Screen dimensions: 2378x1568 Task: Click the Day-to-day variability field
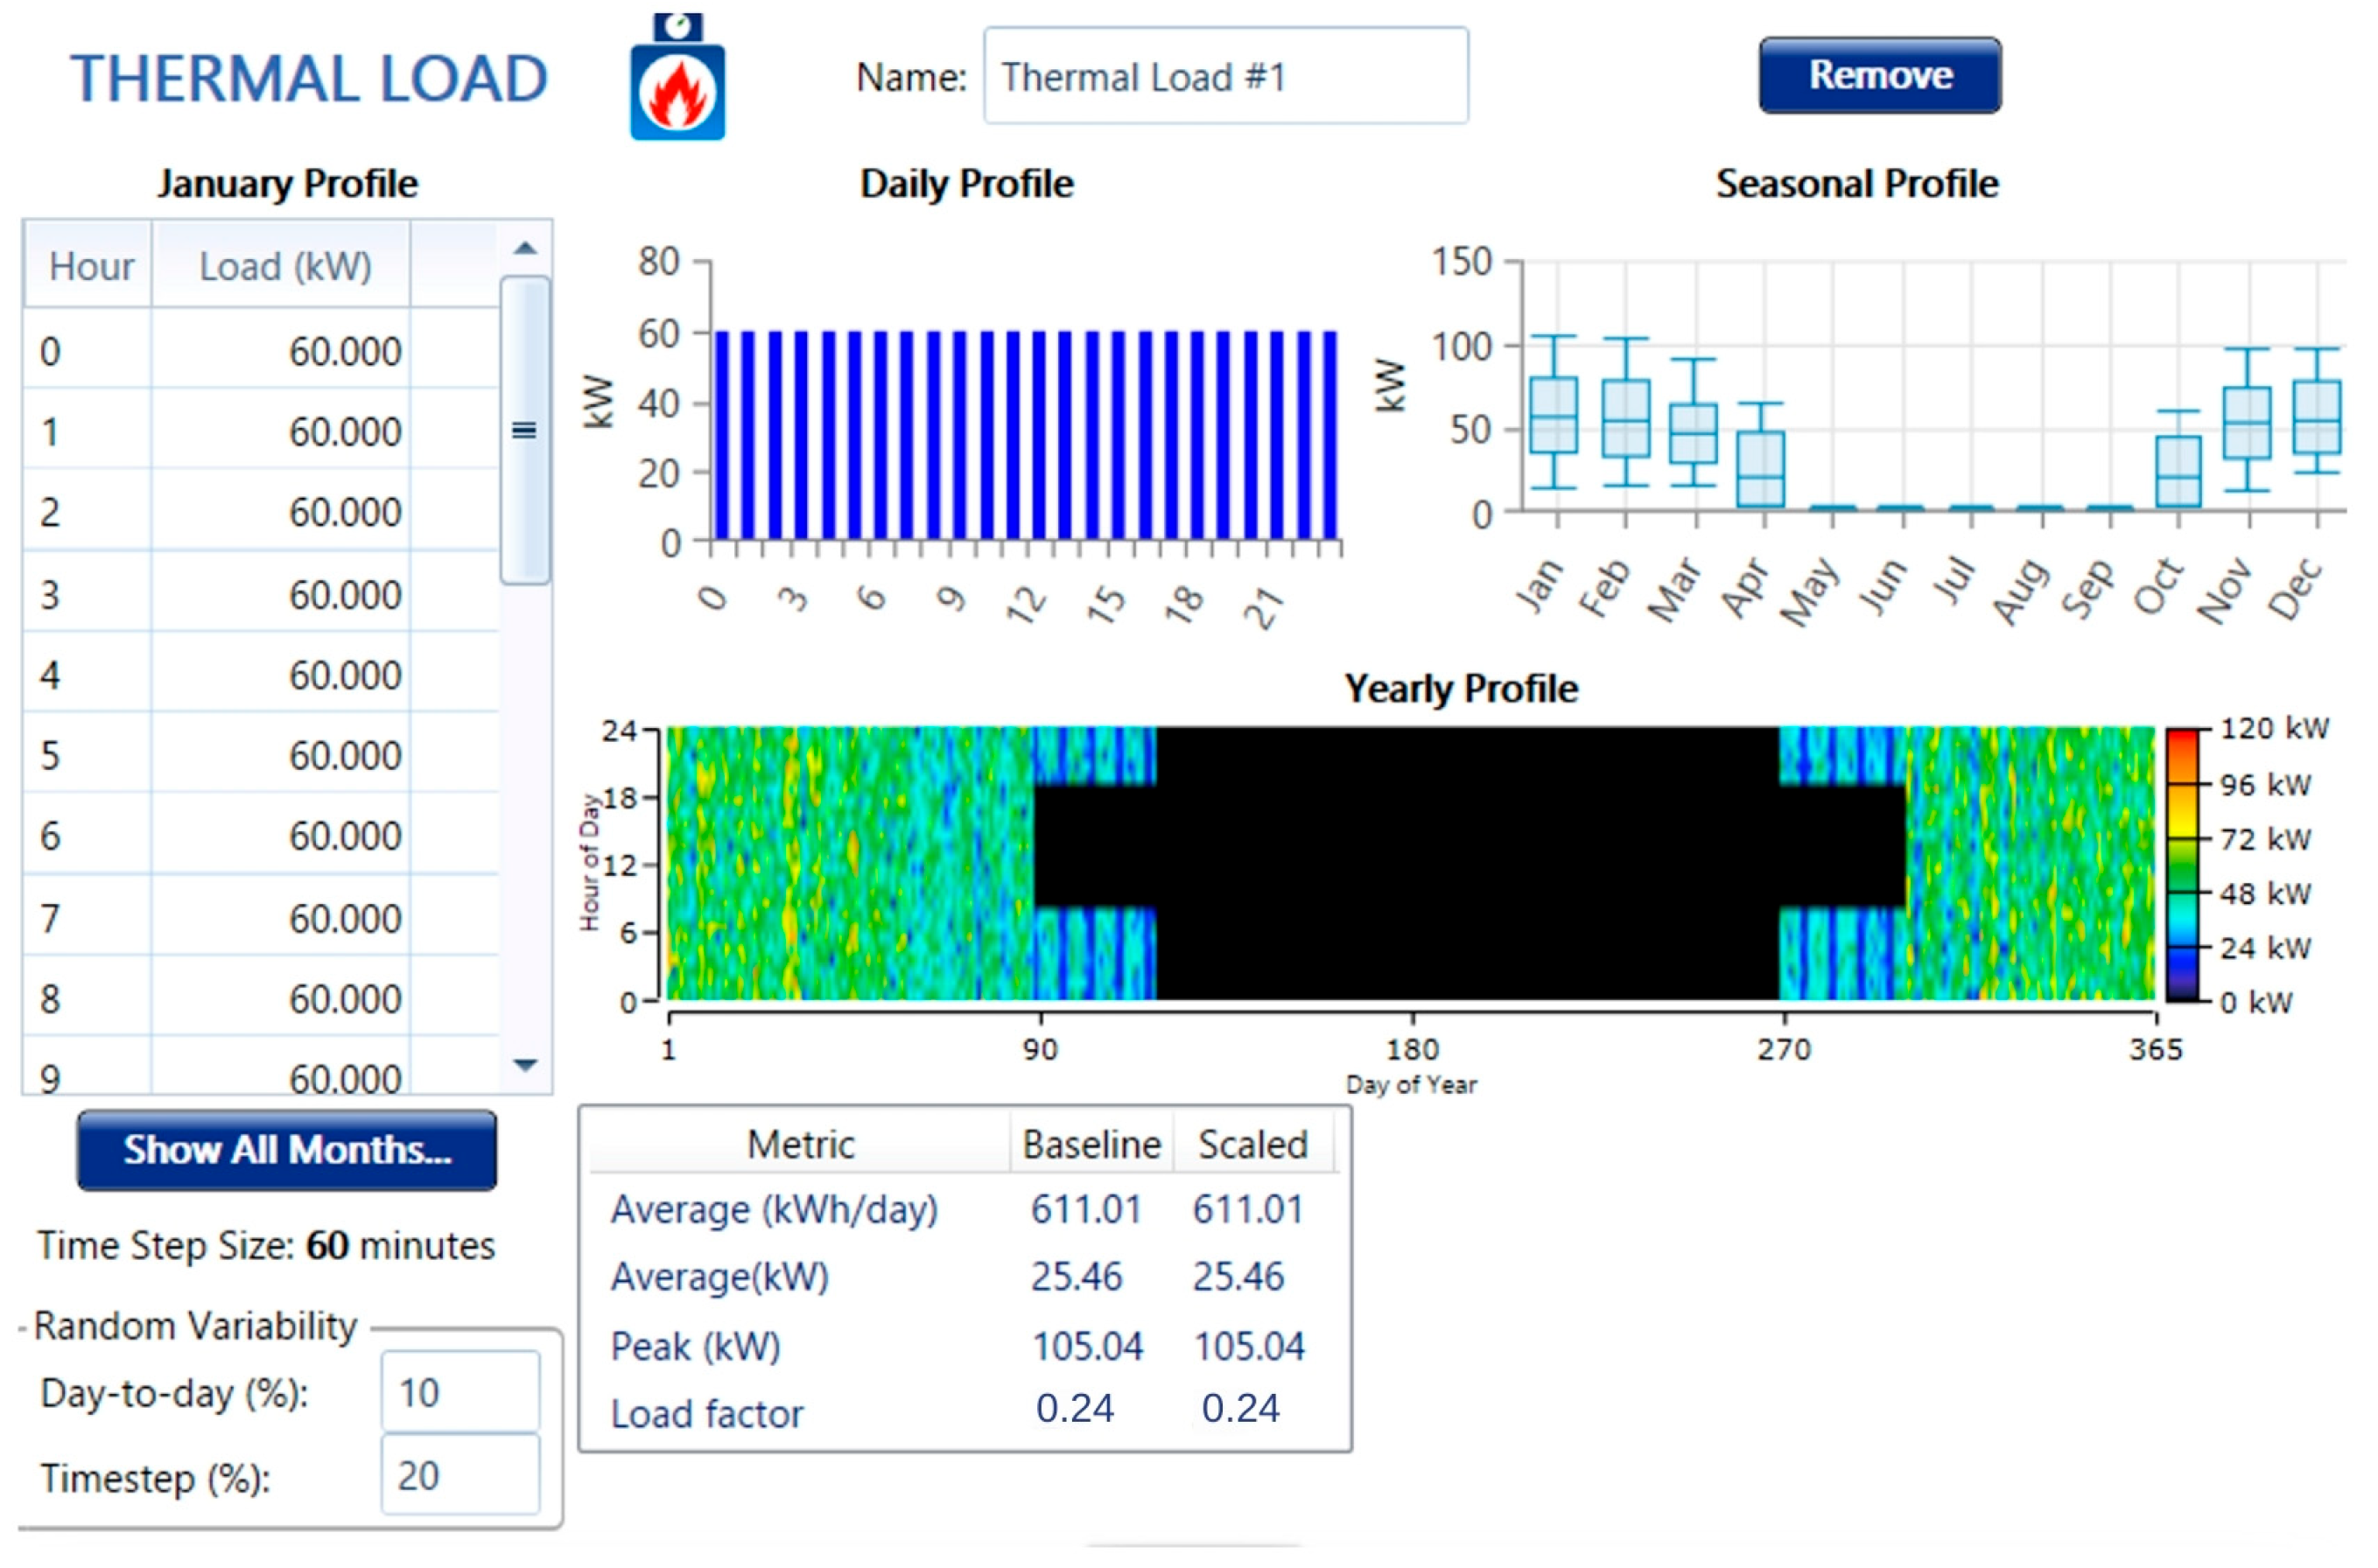(460, 1392)
